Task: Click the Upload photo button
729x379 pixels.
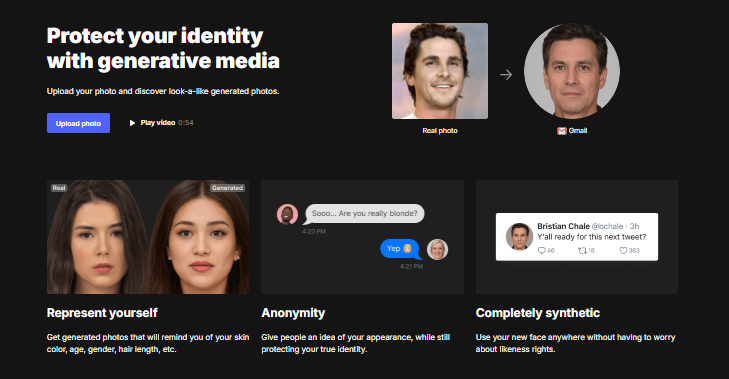Action: pyautogui.click(x=78, y=123)
